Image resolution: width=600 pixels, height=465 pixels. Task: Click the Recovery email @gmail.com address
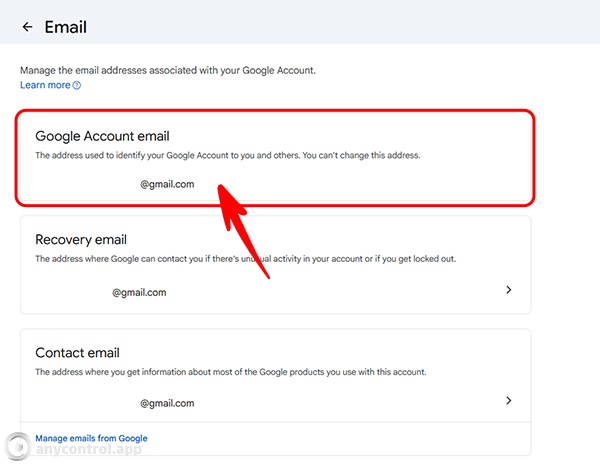[x=139, y=292]
